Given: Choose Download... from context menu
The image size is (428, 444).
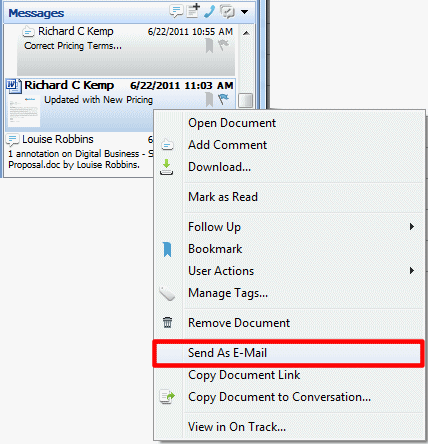Looking at the screenshot, I should [288, 167].
